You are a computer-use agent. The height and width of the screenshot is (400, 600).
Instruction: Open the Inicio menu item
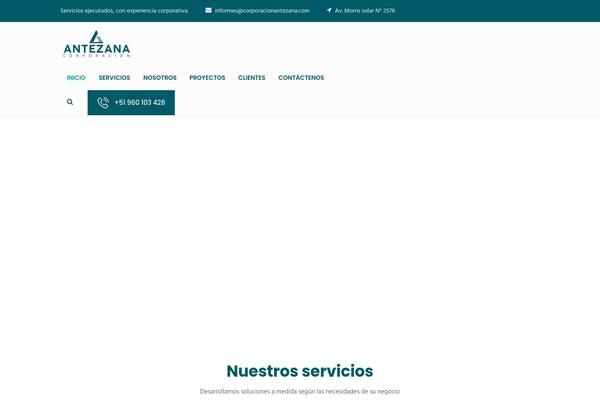[76, 78]
